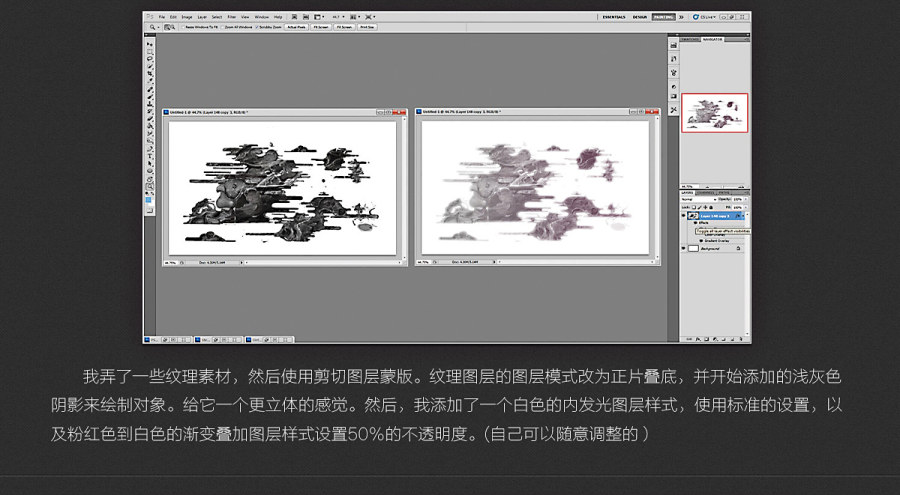The image size is (900, 495).
Task: Toggle lock transparent pixels icon
Action: [x=694, y=207]
